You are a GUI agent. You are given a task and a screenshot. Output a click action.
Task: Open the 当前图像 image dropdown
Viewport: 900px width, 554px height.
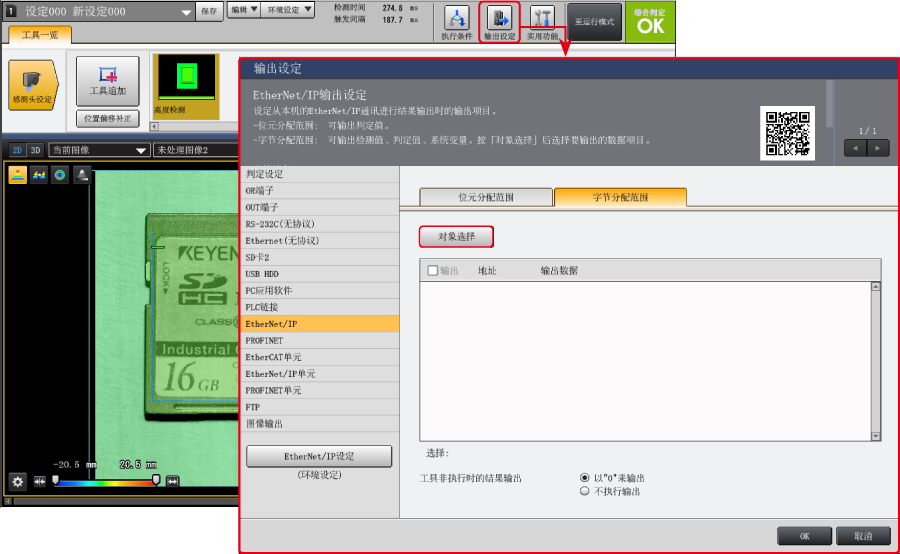pos(99,150)
